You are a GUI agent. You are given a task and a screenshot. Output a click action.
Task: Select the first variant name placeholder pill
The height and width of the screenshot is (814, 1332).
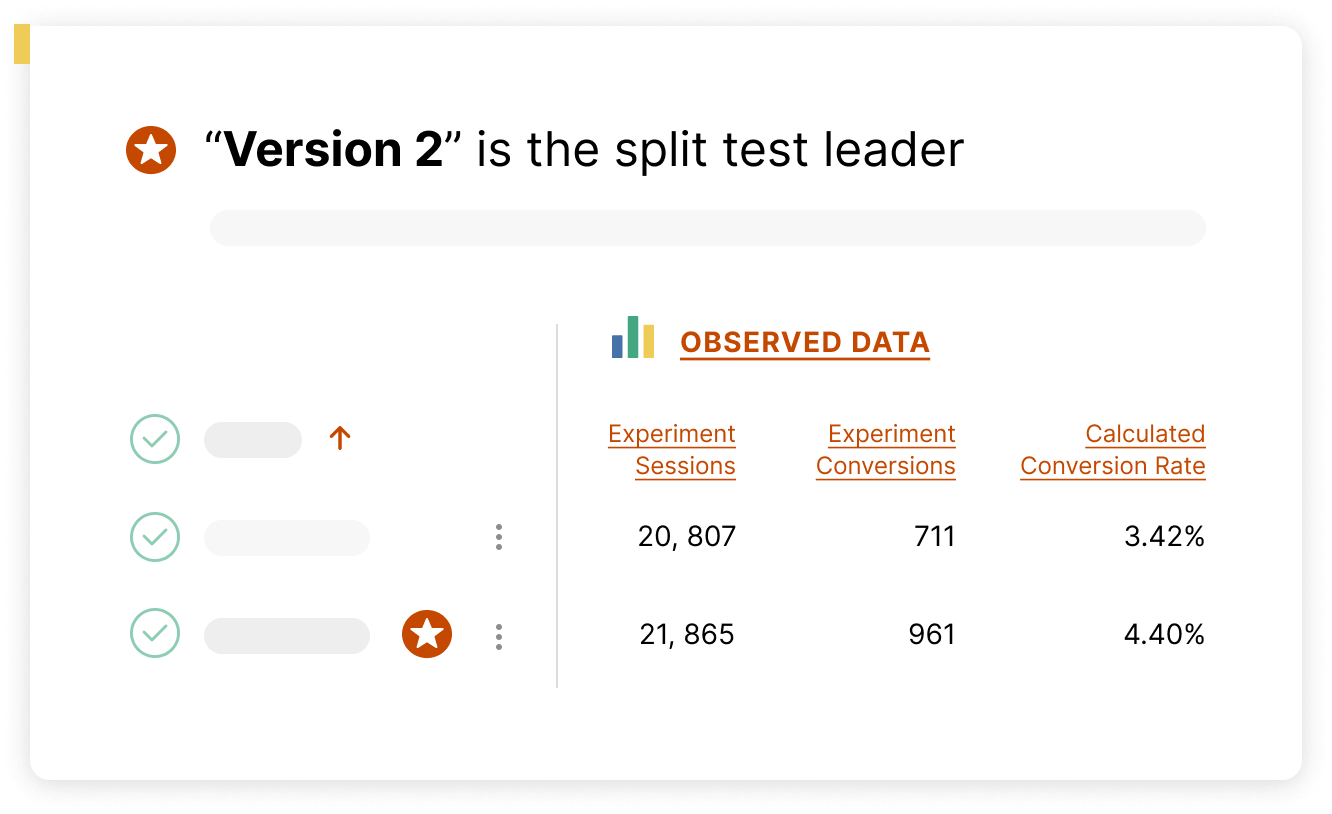[287, 538]
